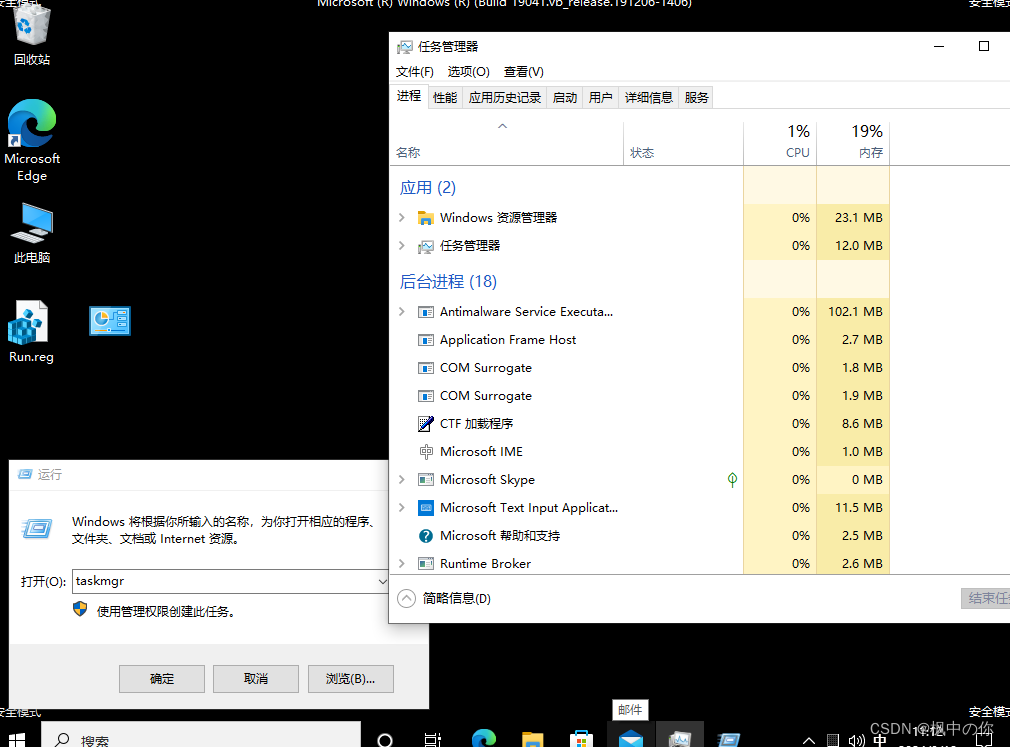The width and height of the screenshot is (1010, 747).
Task: Open the volume control in the system tray
Action: 856,741
